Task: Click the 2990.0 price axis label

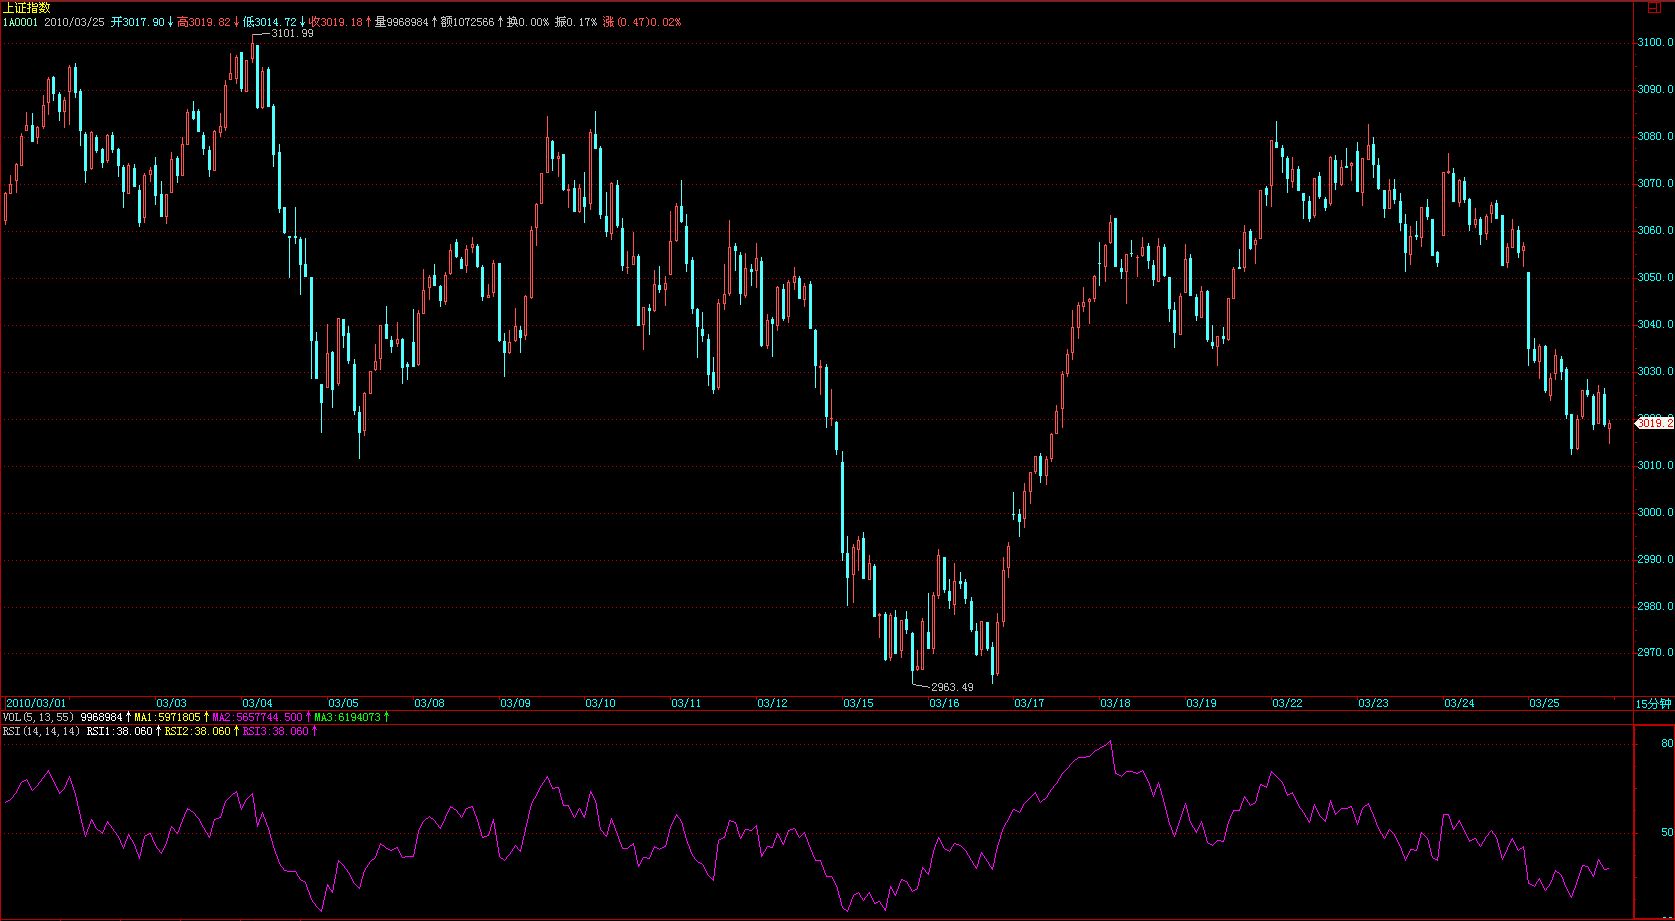Action: pos(1656,560)
